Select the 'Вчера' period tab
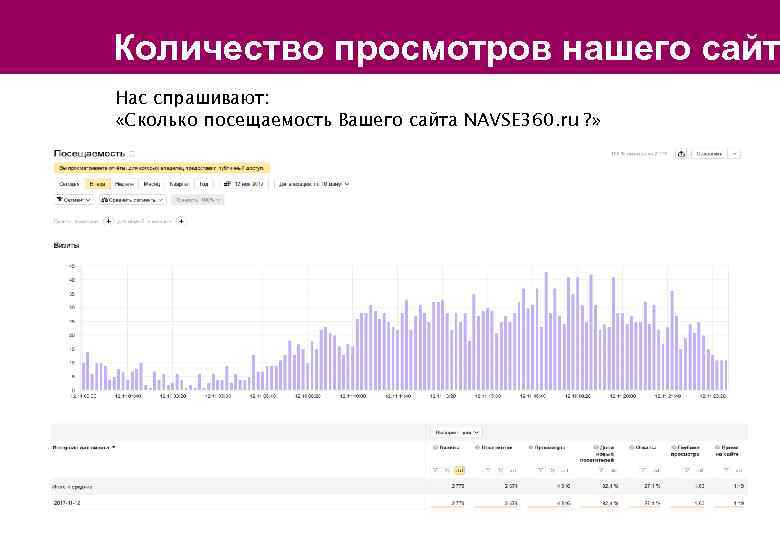The height and width of the screenshot is (540, 780). click(98, 184)
